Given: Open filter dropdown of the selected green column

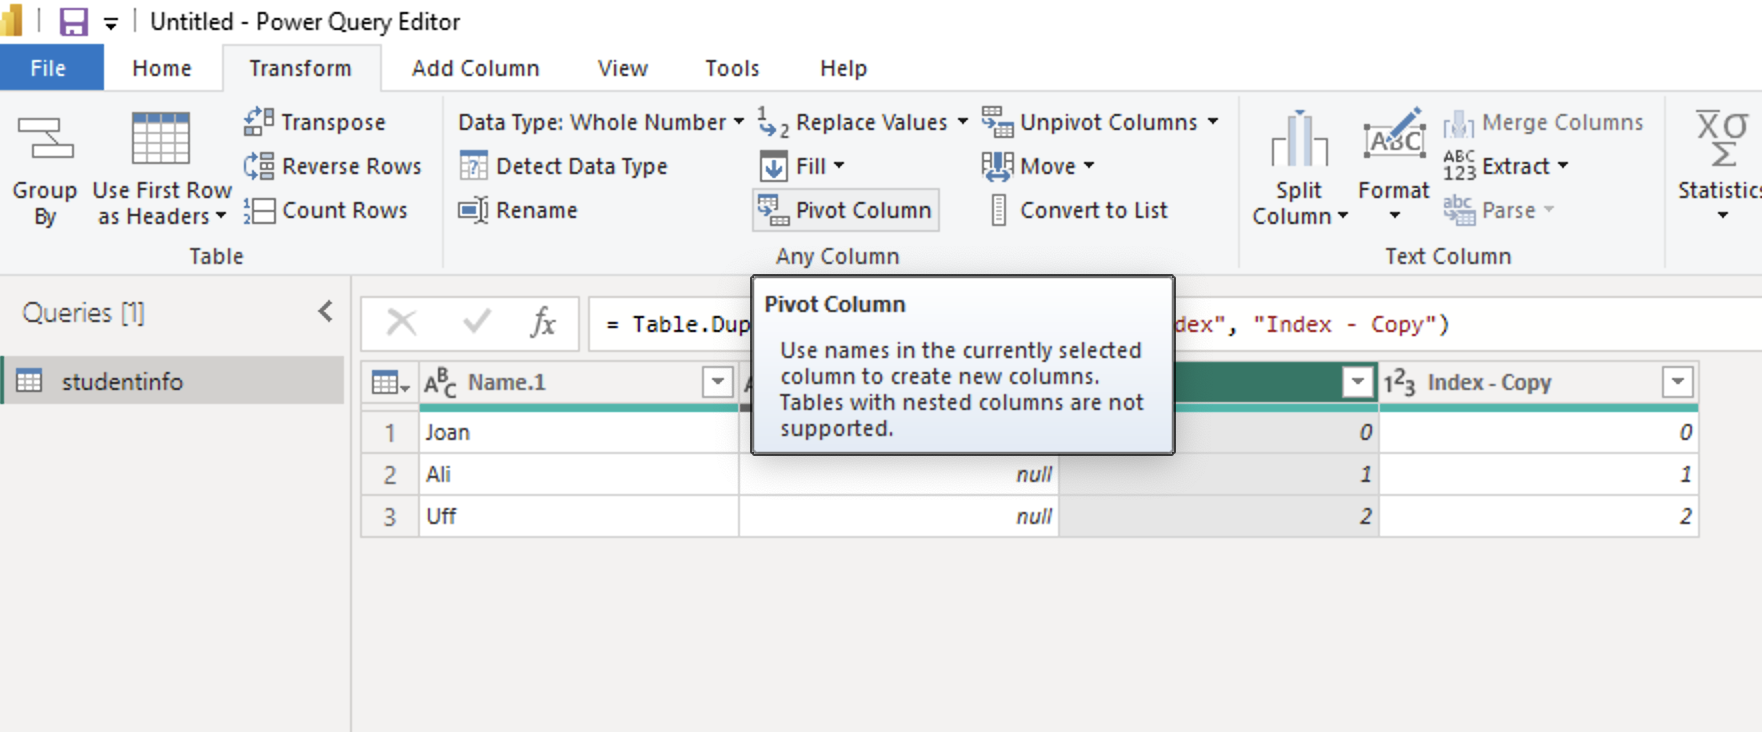Looking at the screenshot, I should (1357, 382).
